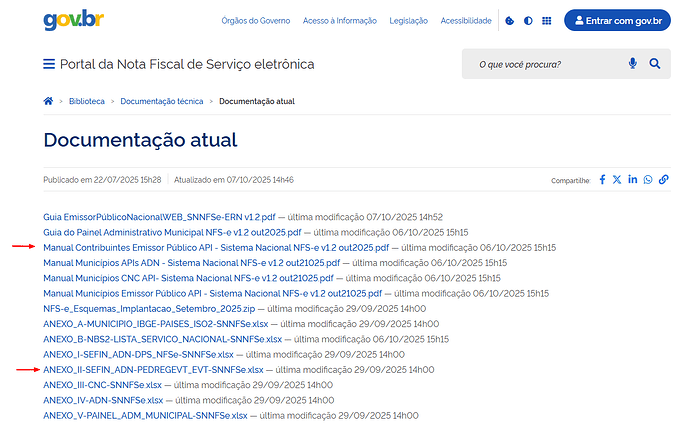This screenshot has width=690, height=434.
Task: Open the gov.br systems grid menu
Action: click(x=546, y=20)
